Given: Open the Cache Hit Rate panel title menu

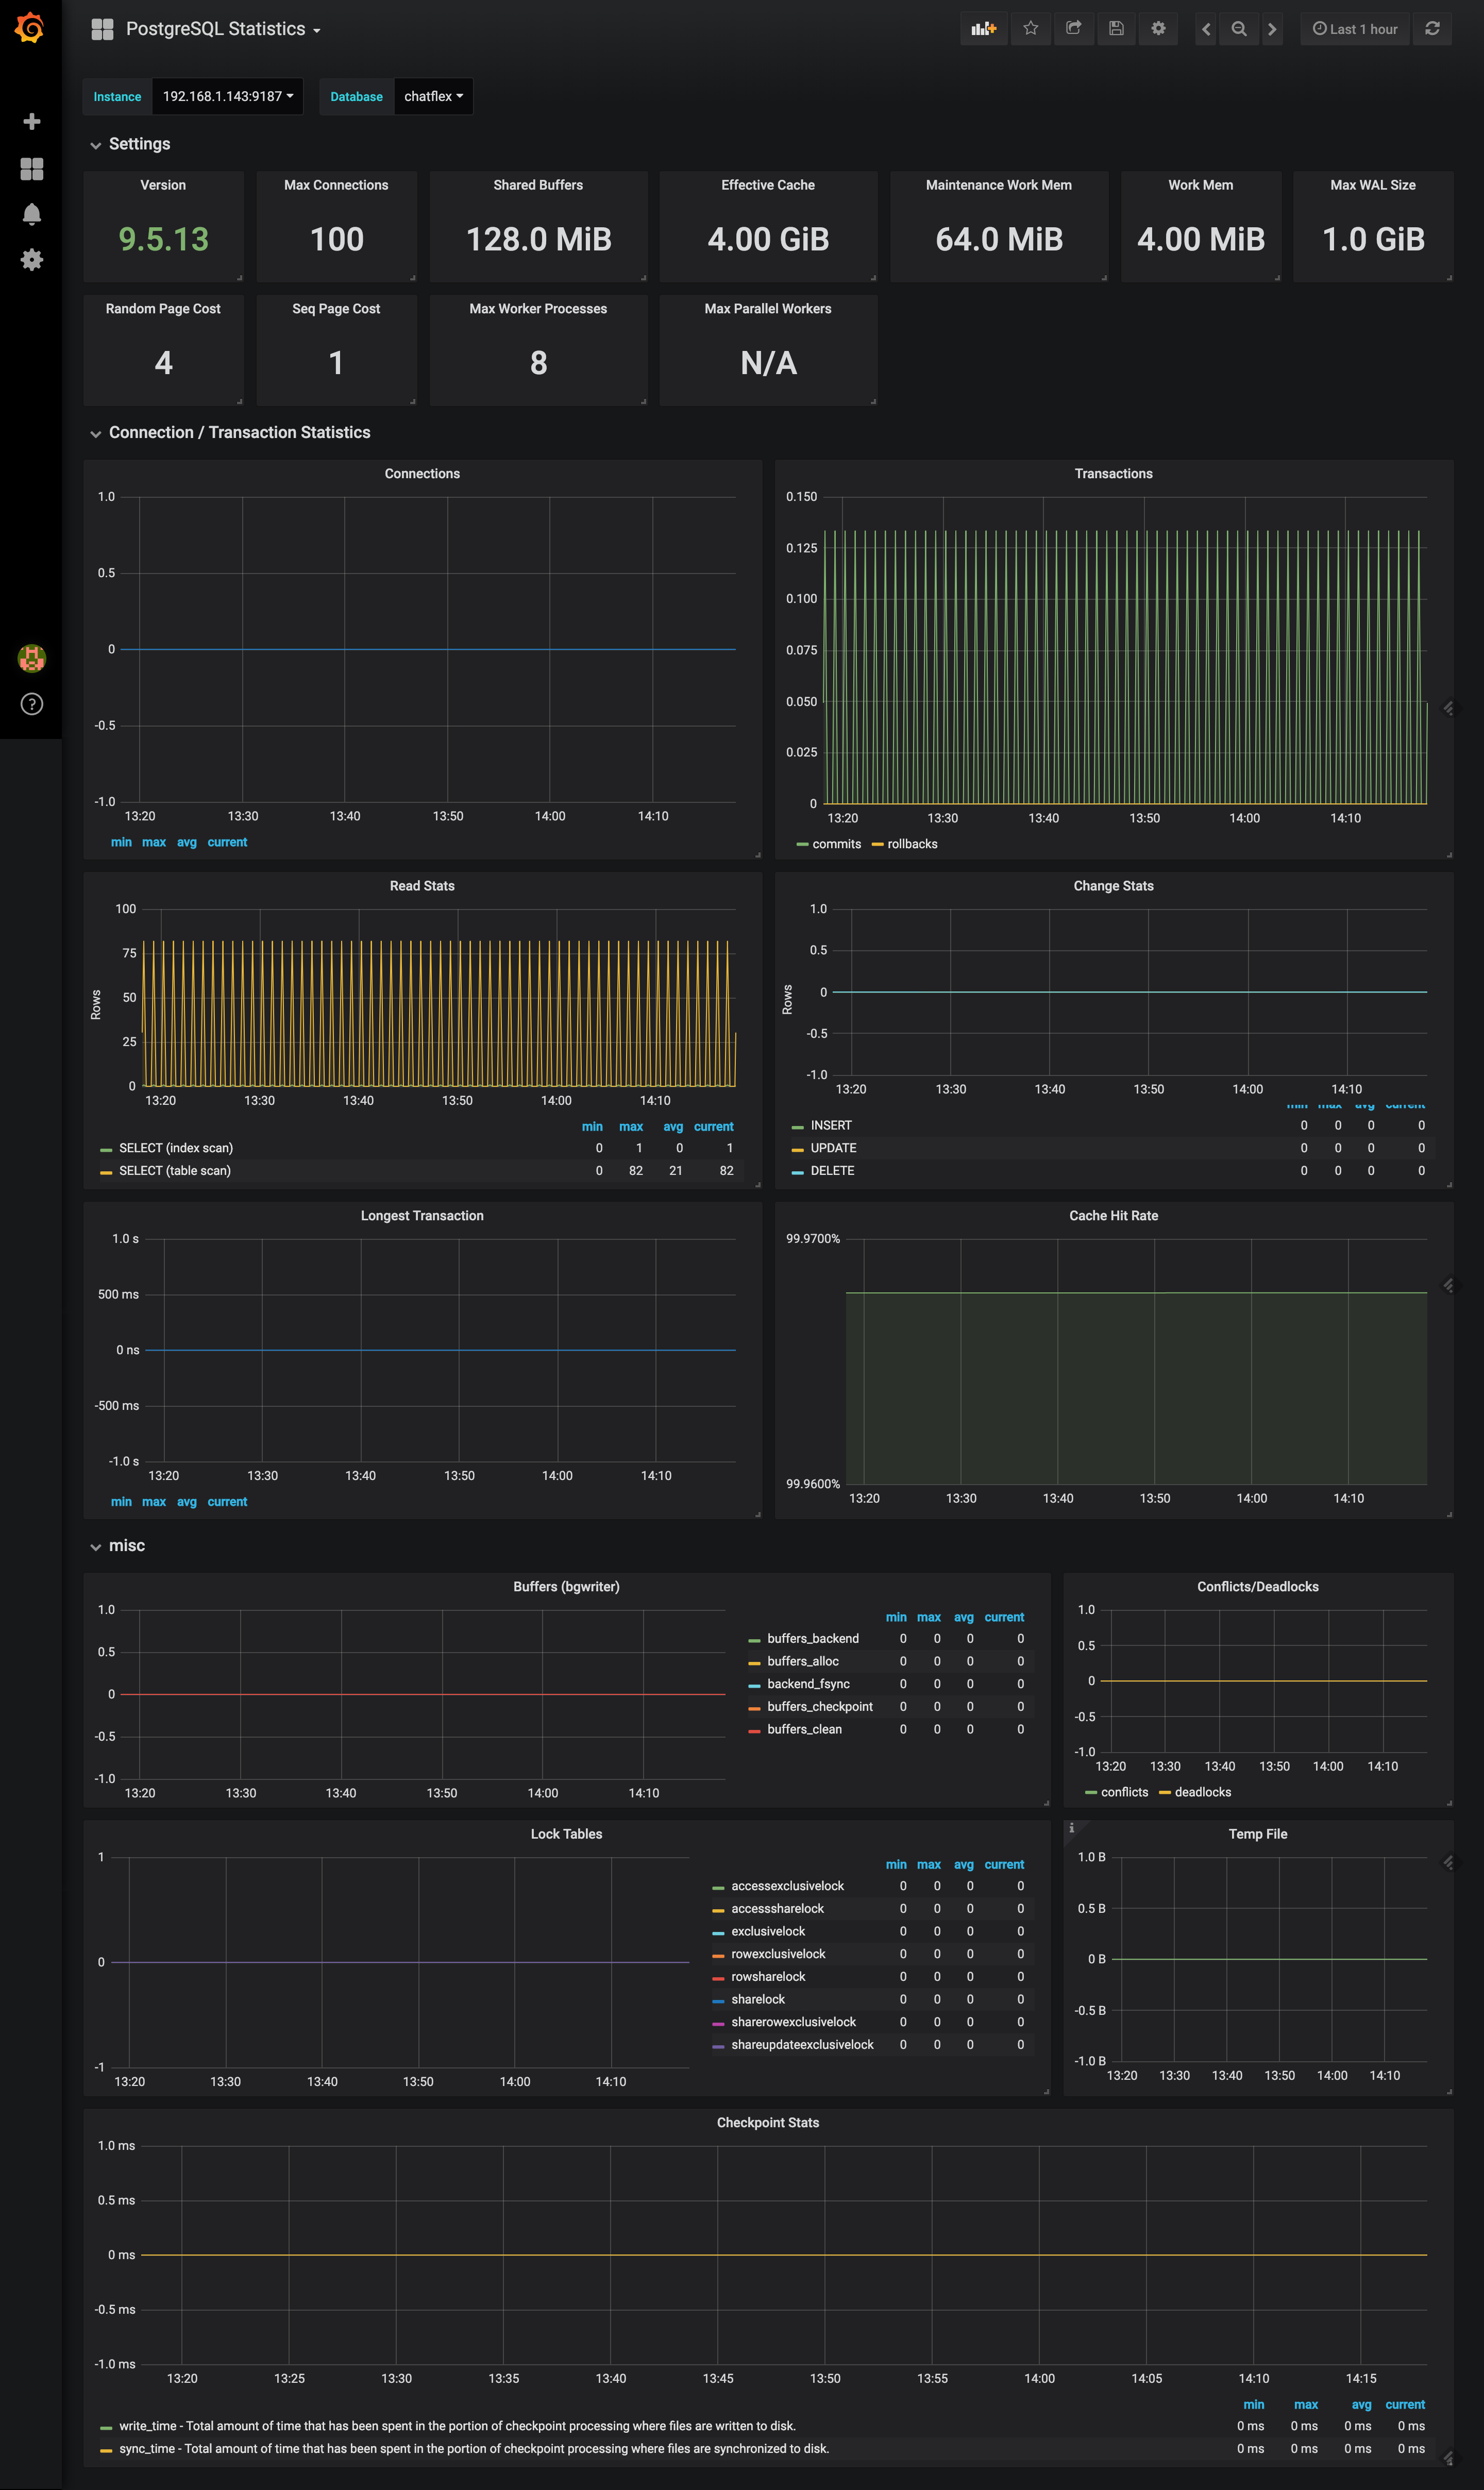Looking at the screenshot, I should click(x=1113, y=1215).
